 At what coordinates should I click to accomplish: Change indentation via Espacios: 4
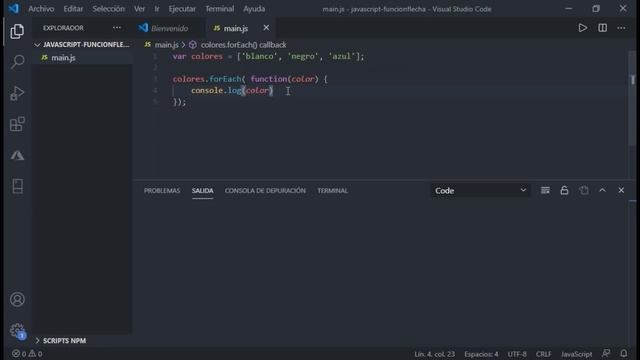point(481,354)
